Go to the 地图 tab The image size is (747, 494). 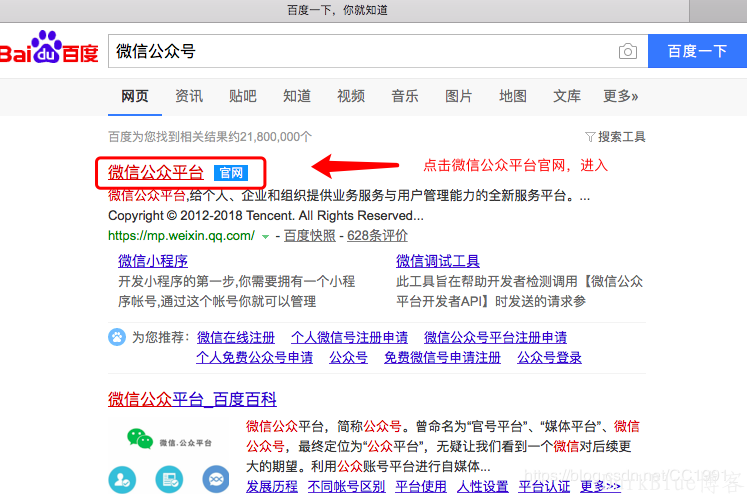[x=513, y=96]
